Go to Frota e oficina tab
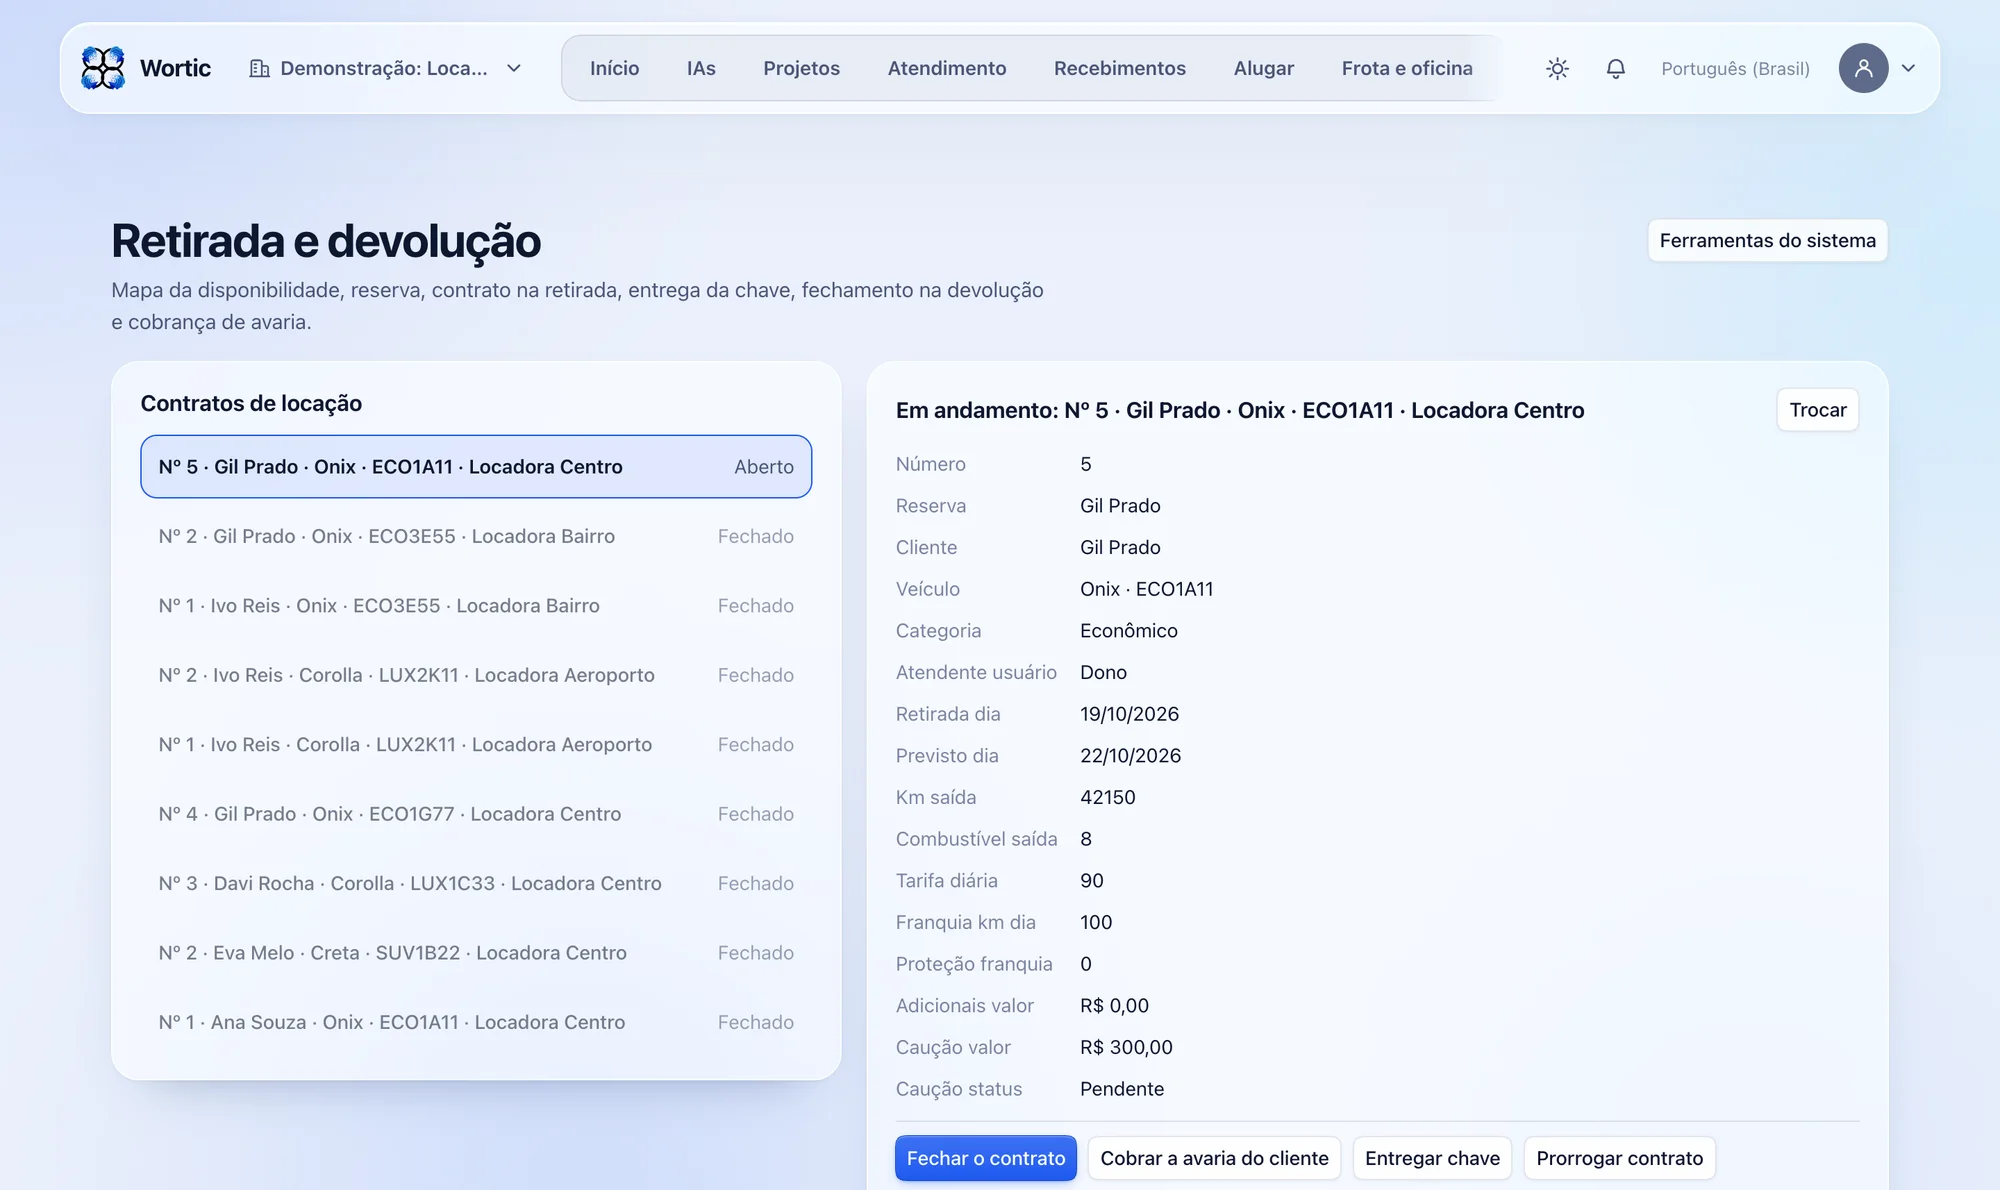This screenshot has height=1190, width=2000. pos(1407,68)
